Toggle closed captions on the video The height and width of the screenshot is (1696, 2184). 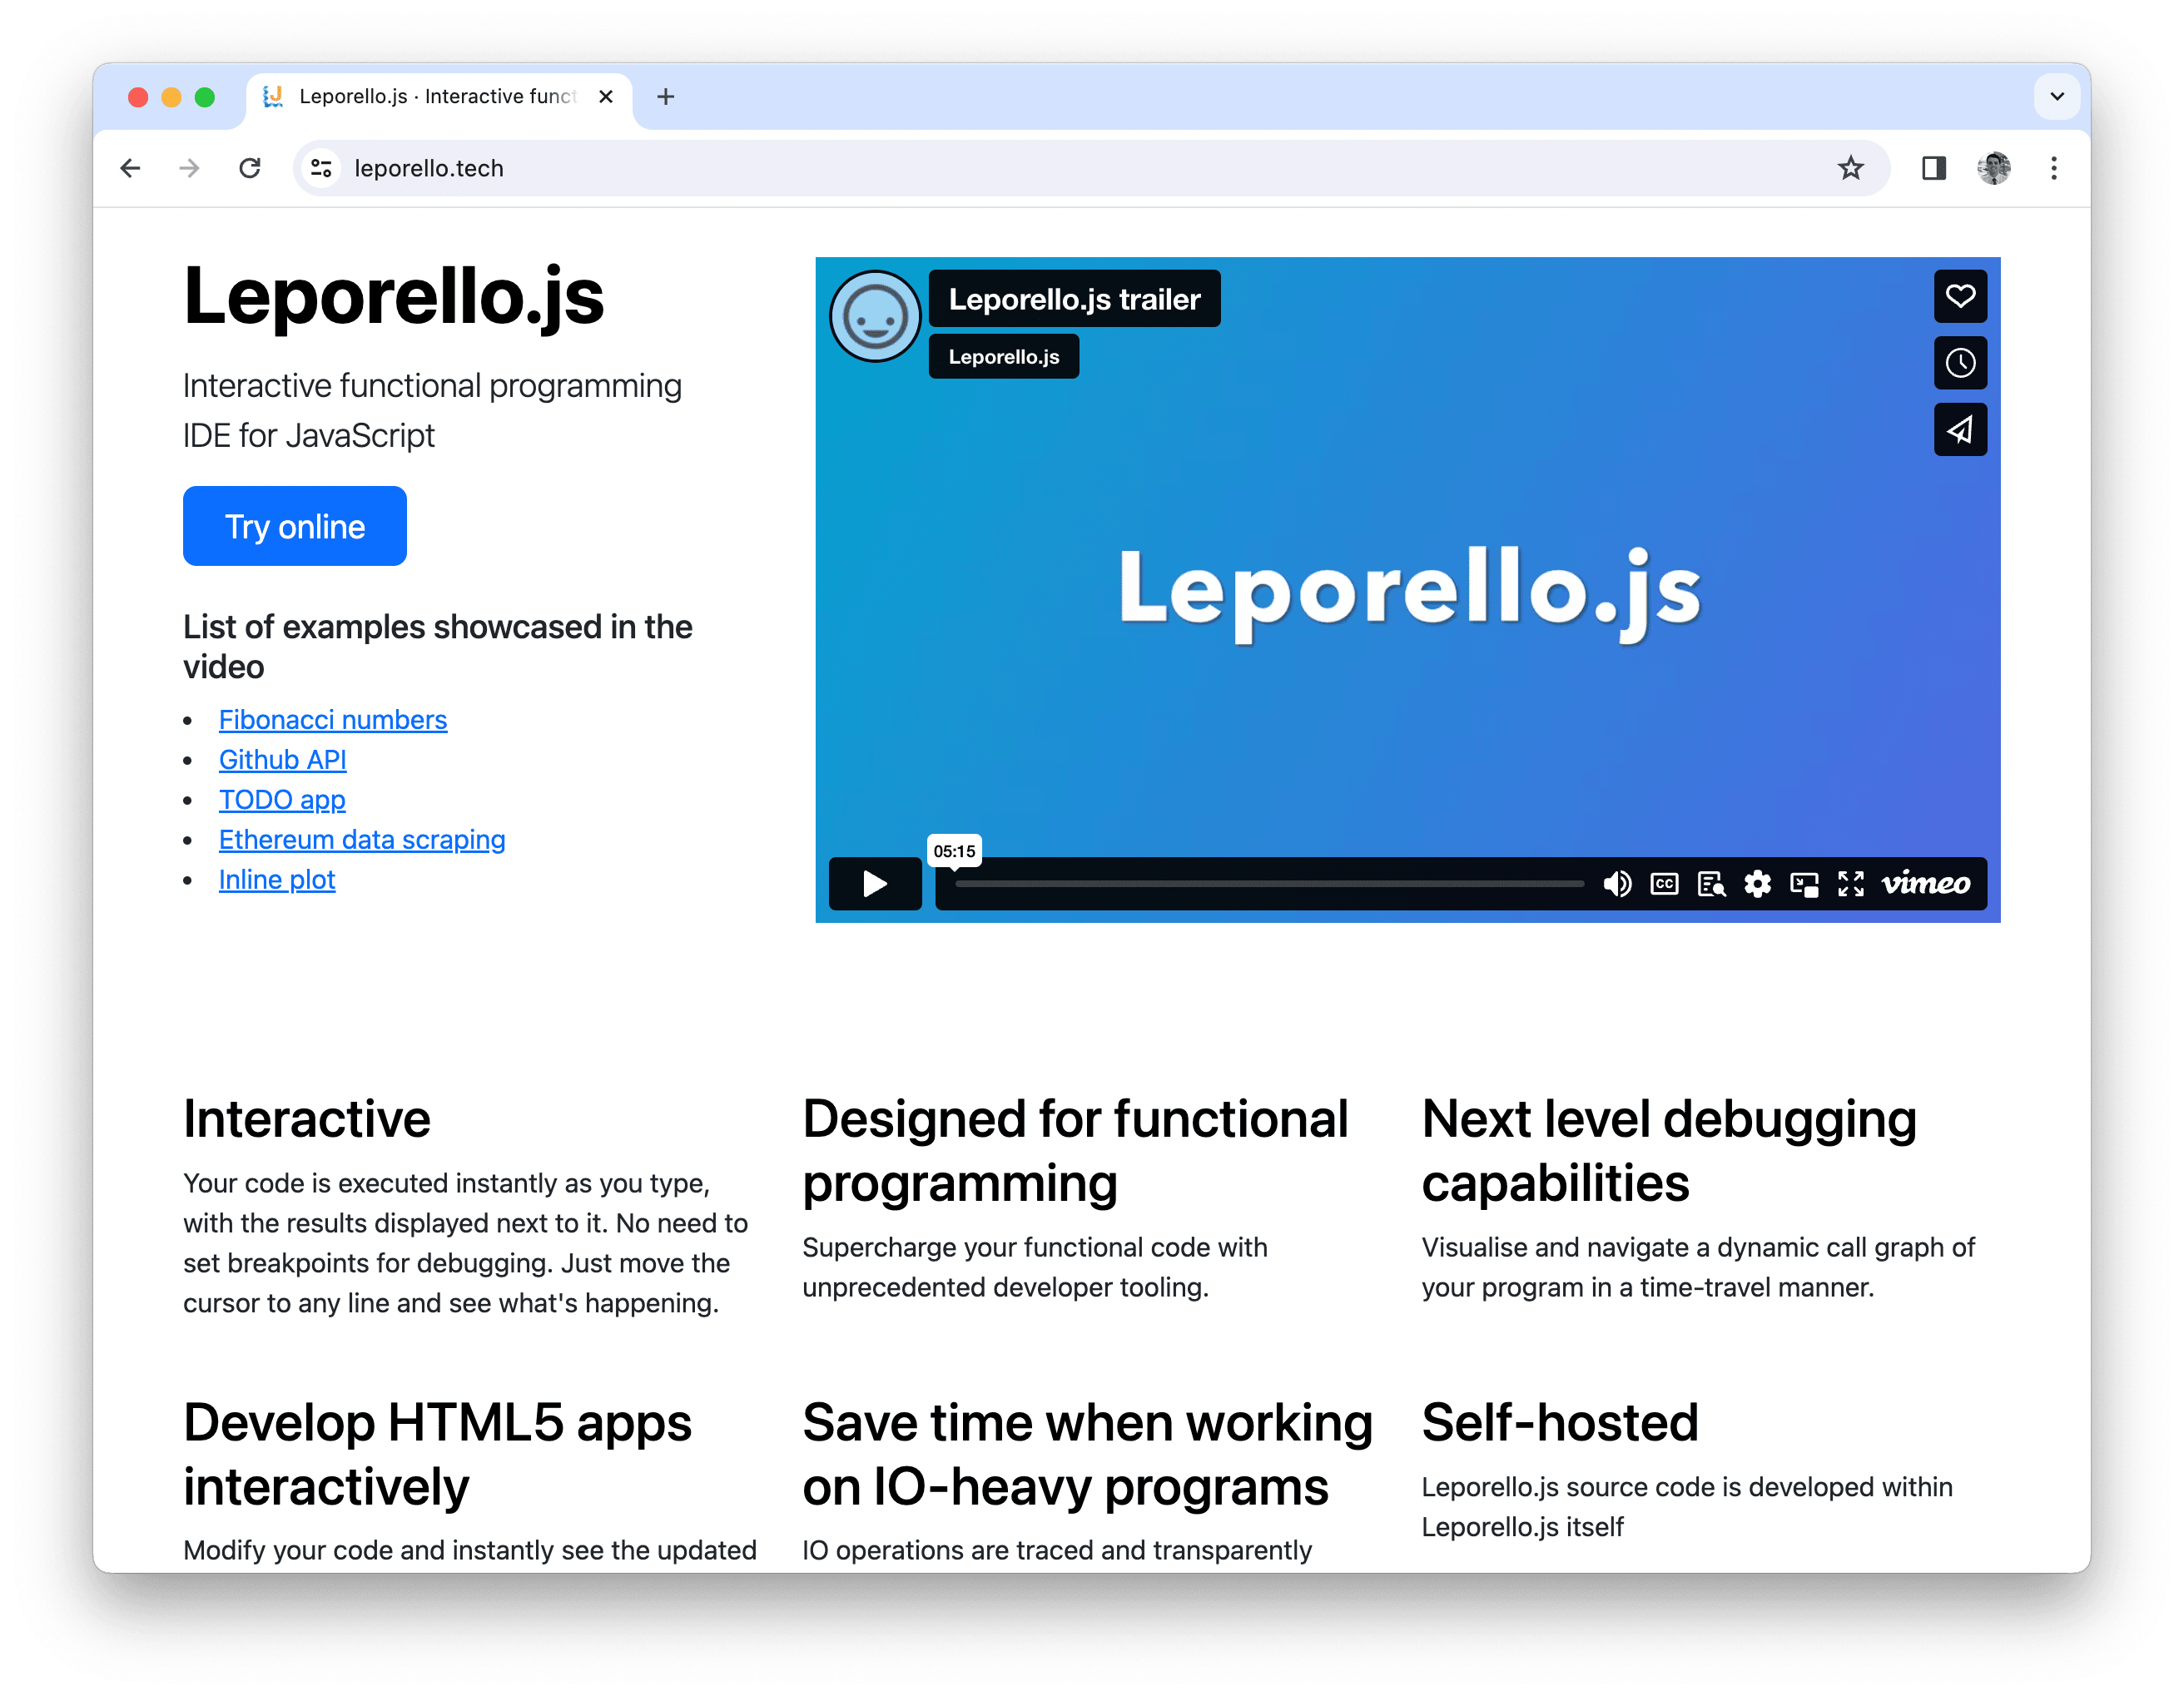tap(1663, 884)
